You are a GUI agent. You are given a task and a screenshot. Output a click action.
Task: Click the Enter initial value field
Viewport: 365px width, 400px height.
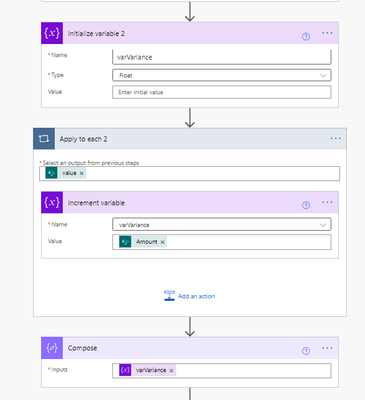222,92
